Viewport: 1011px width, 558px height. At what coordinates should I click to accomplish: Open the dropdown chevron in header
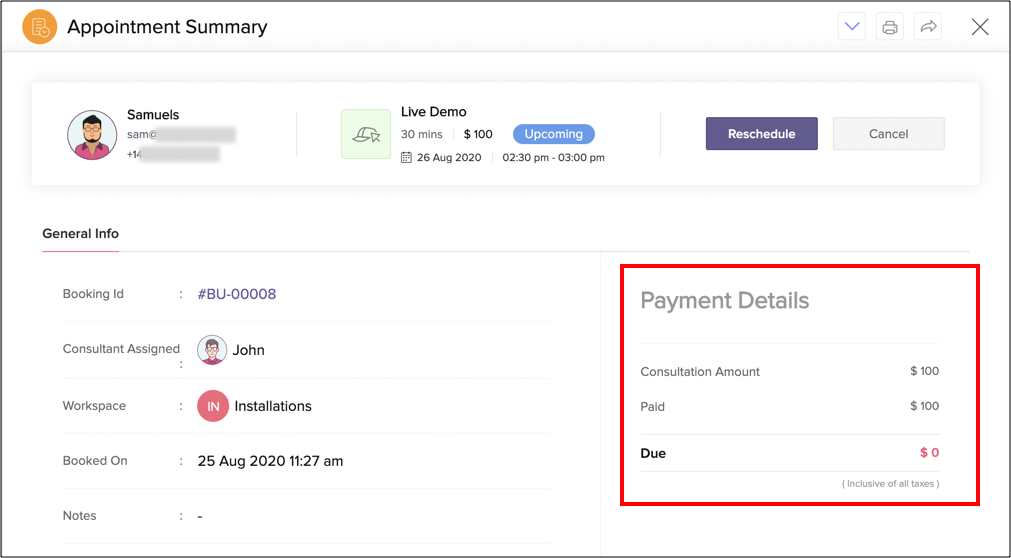coord(852,27)
